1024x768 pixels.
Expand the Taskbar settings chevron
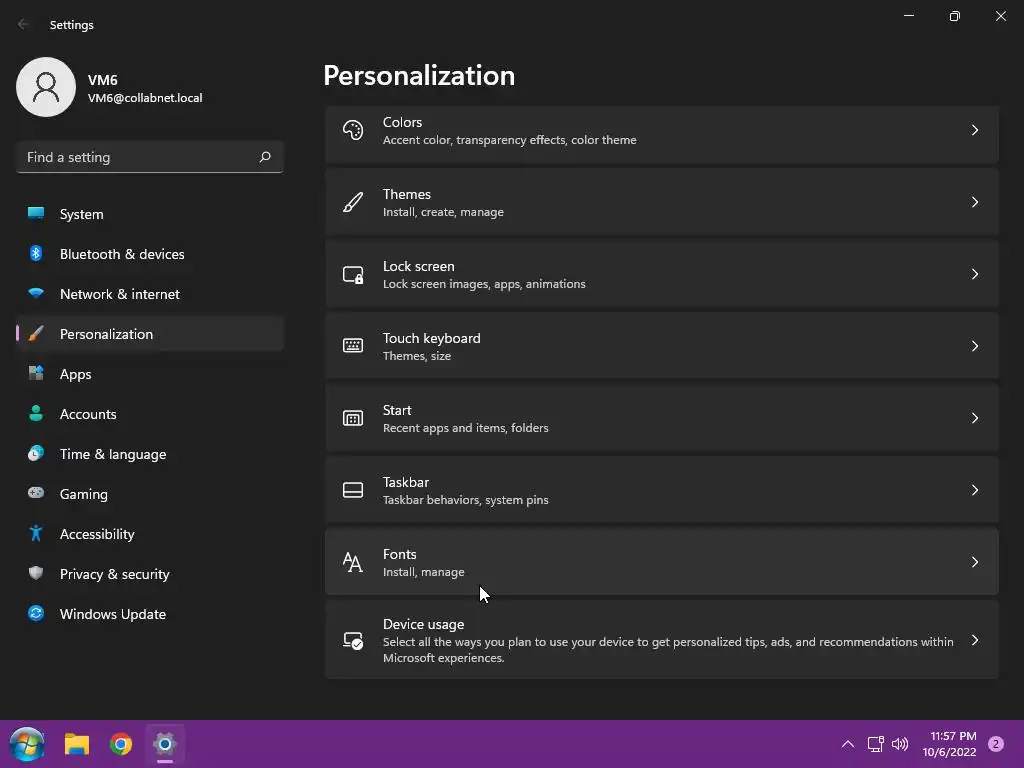coord(974,490)
